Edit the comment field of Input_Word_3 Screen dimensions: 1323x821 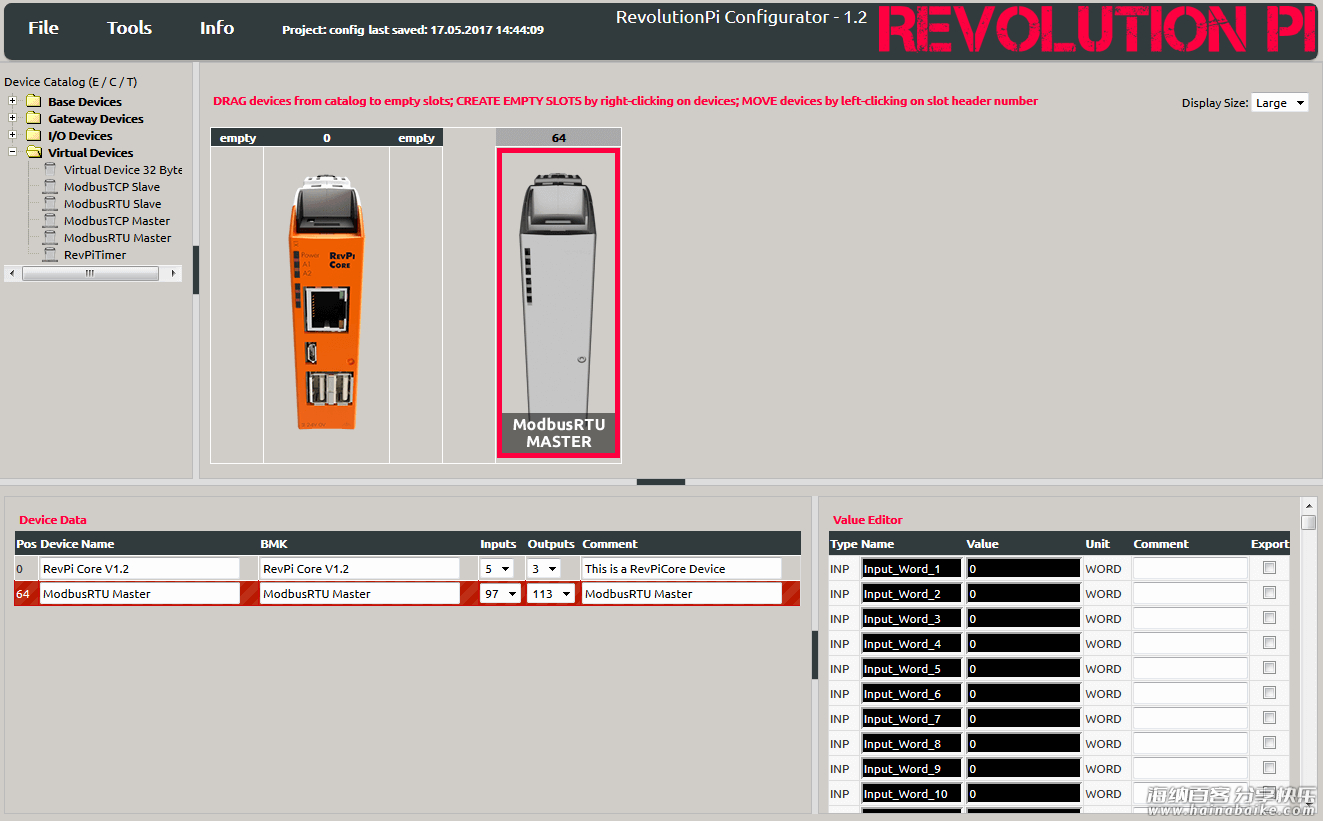click(1190, 618)
